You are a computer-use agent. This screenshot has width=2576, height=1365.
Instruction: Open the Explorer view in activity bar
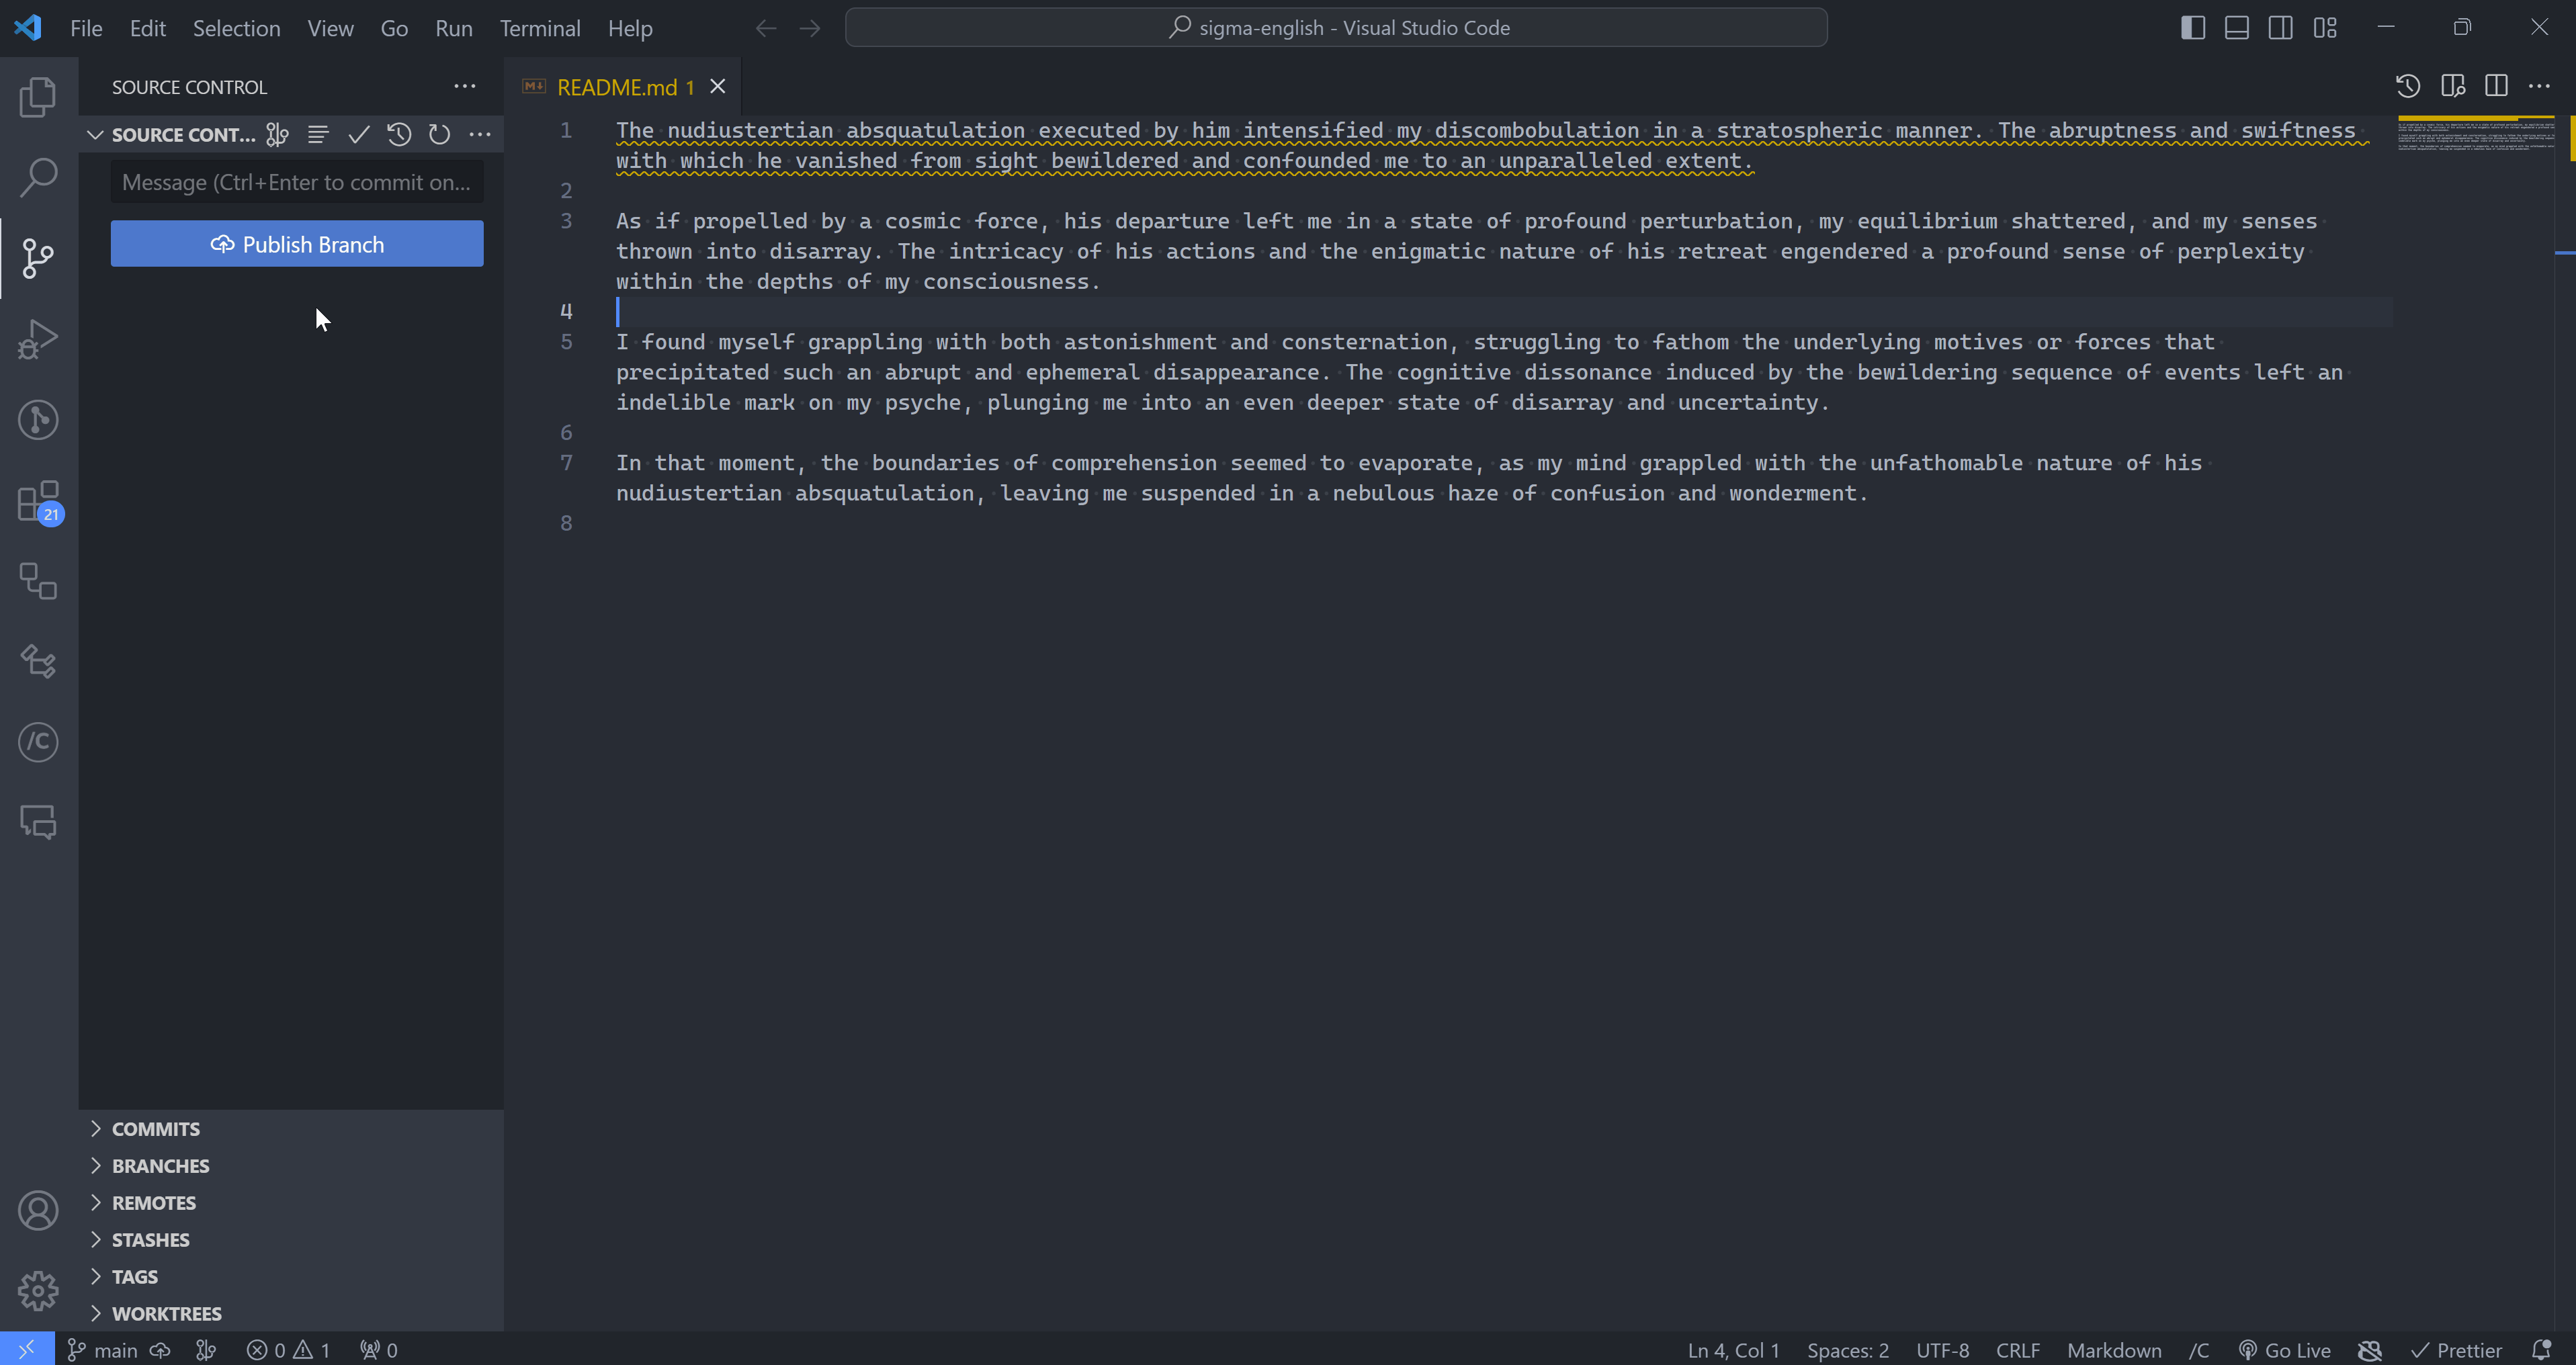coord(38,97)
